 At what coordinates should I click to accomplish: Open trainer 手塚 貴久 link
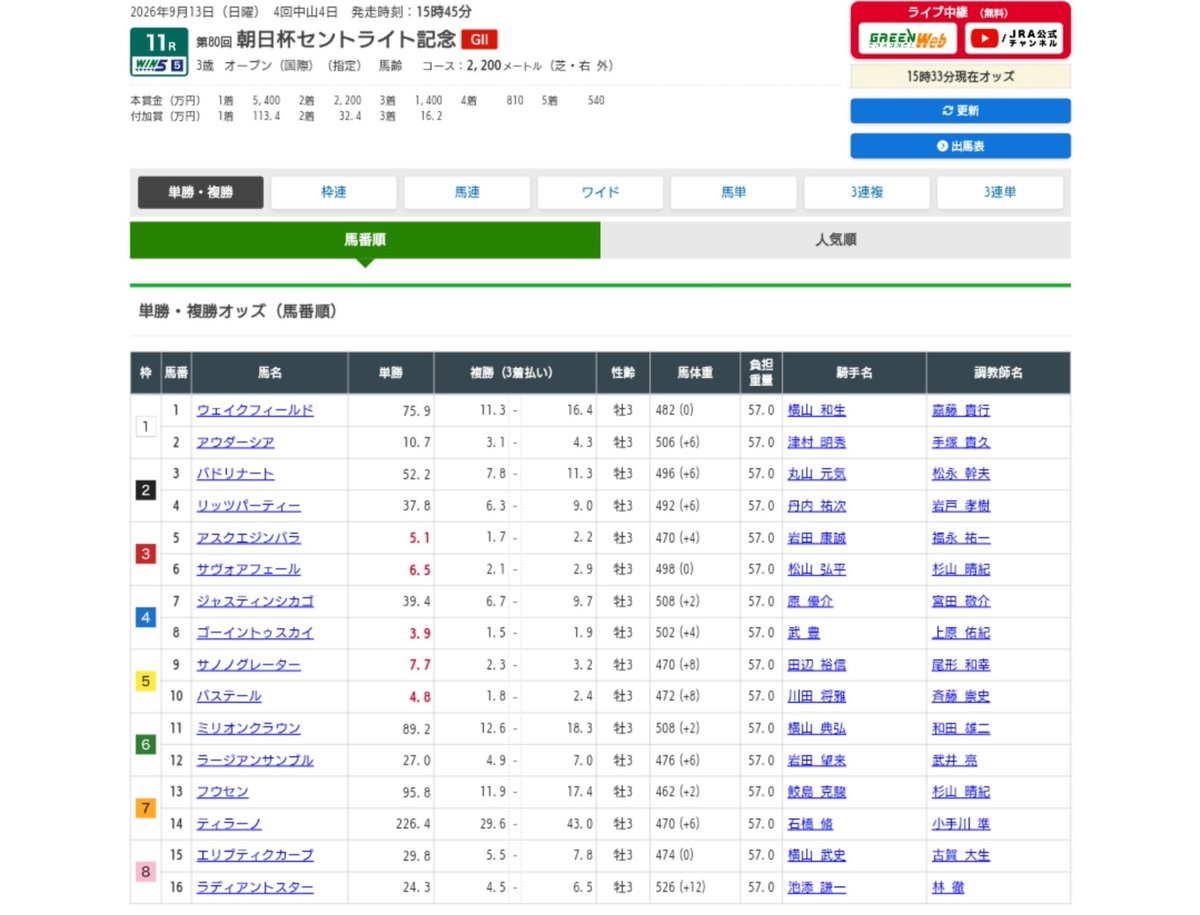click(x=961, y=442)
